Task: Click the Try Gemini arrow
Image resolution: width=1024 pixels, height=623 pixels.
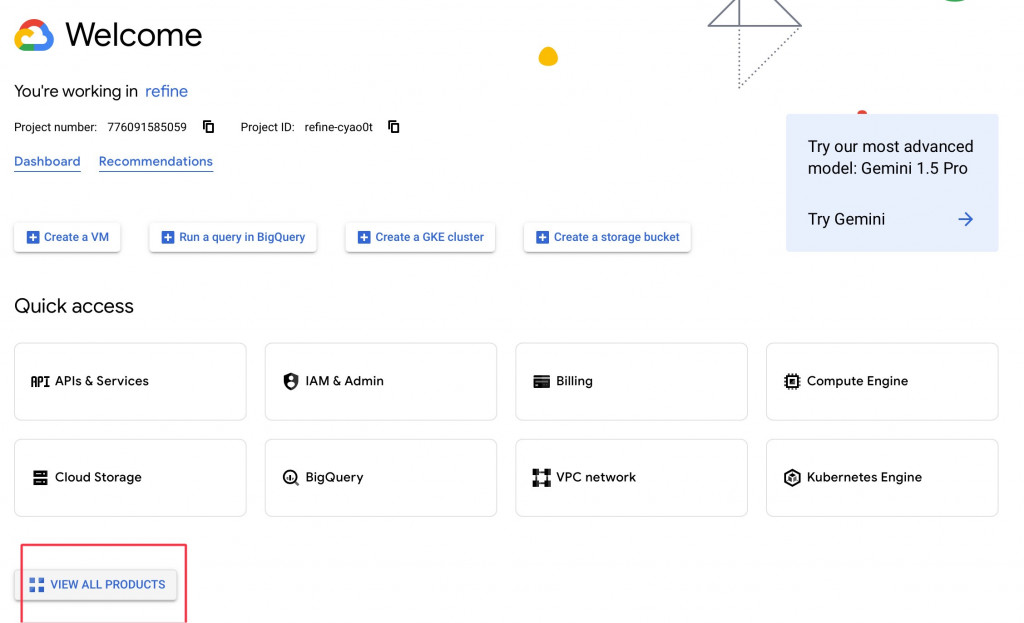Action: point(965,219)
